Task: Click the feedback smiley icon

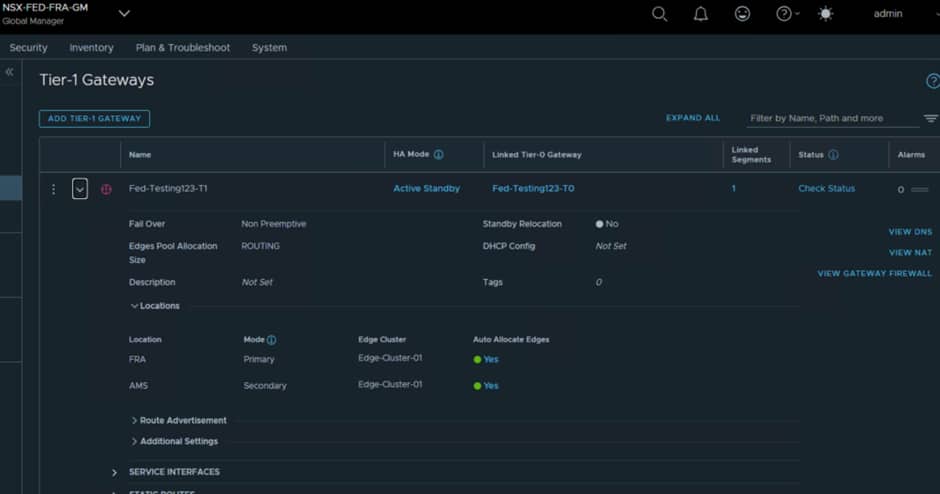Action: (742, 14)
